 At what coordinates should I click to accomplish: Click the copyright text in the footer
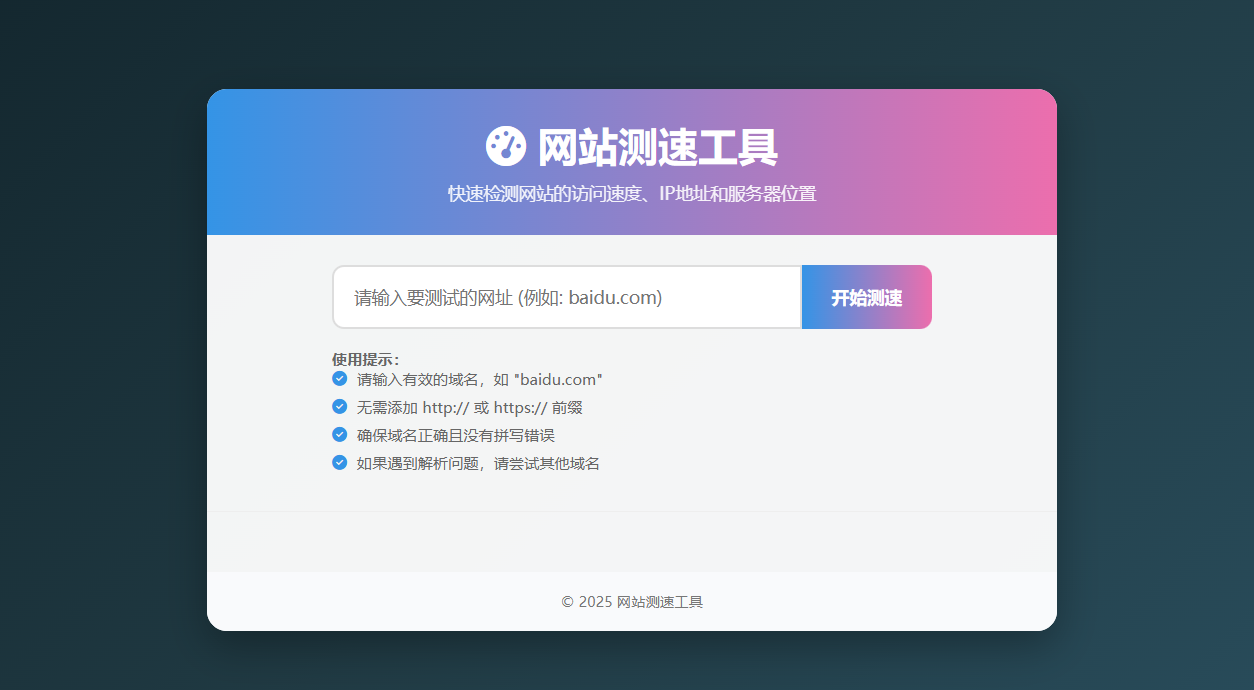631,601
